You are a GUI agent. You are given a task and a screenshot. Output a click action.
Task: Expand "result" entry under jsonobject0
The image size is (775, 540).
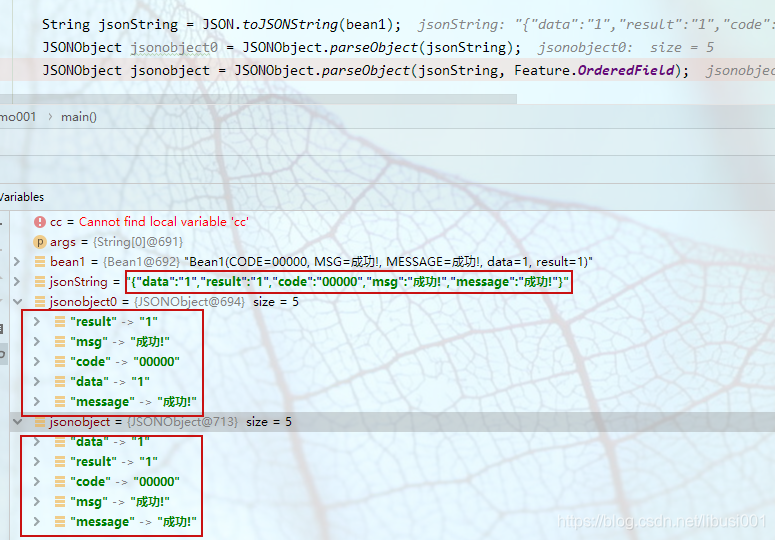click(x=37, y=322)
